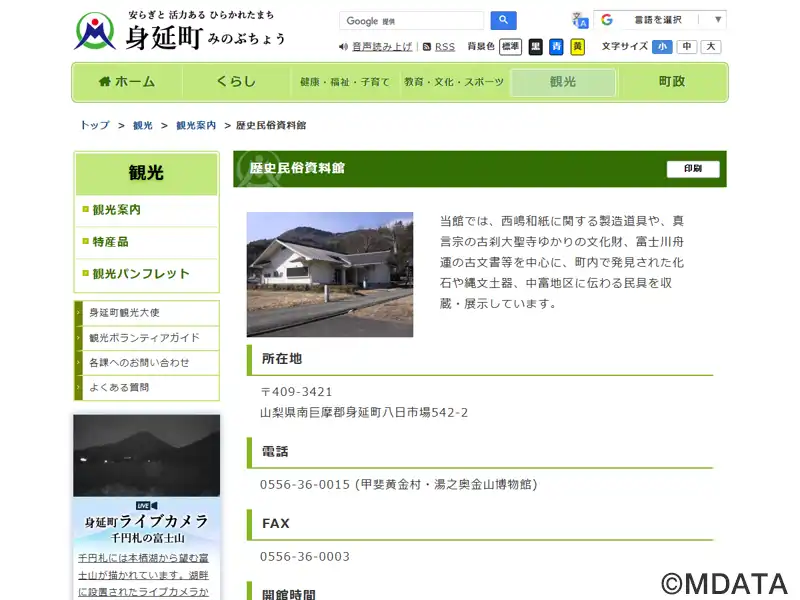Set text size to large 大

tap(711, 47)
